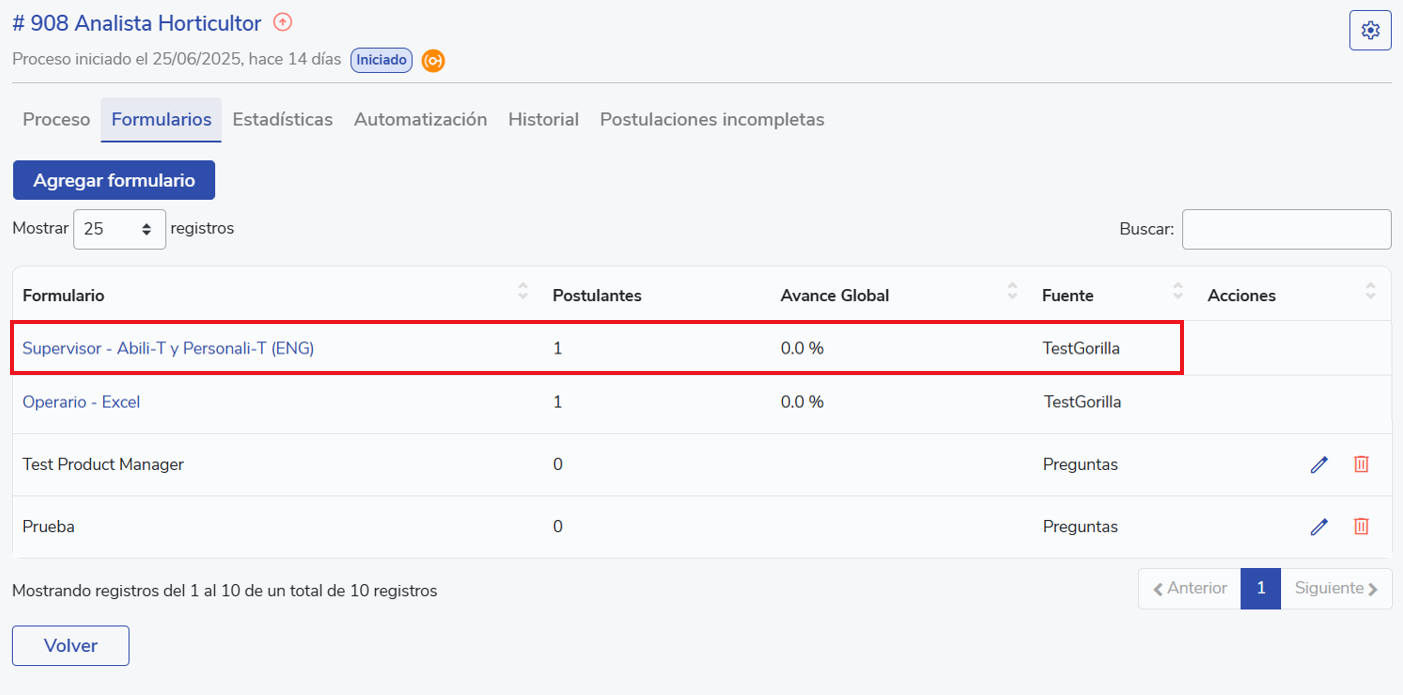Open the Operario - Excel form link
Screen dimensions: 1403x695
(81, 402)
